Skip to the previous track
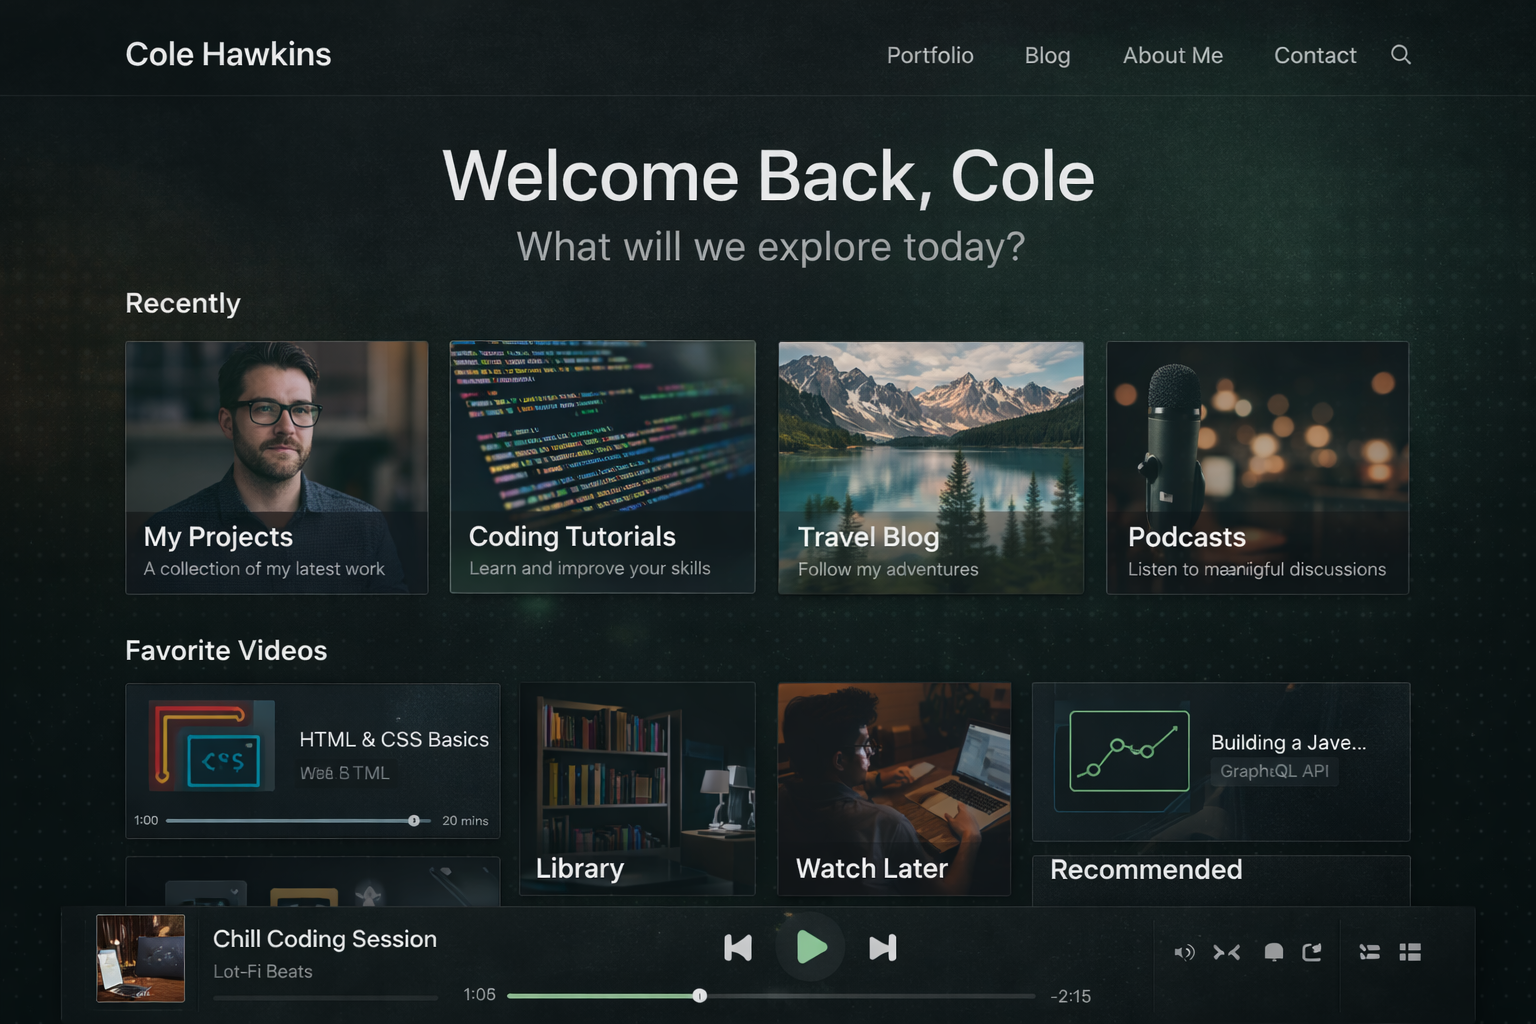The height and width of the screenshot is (1024, 1536). 738,948
